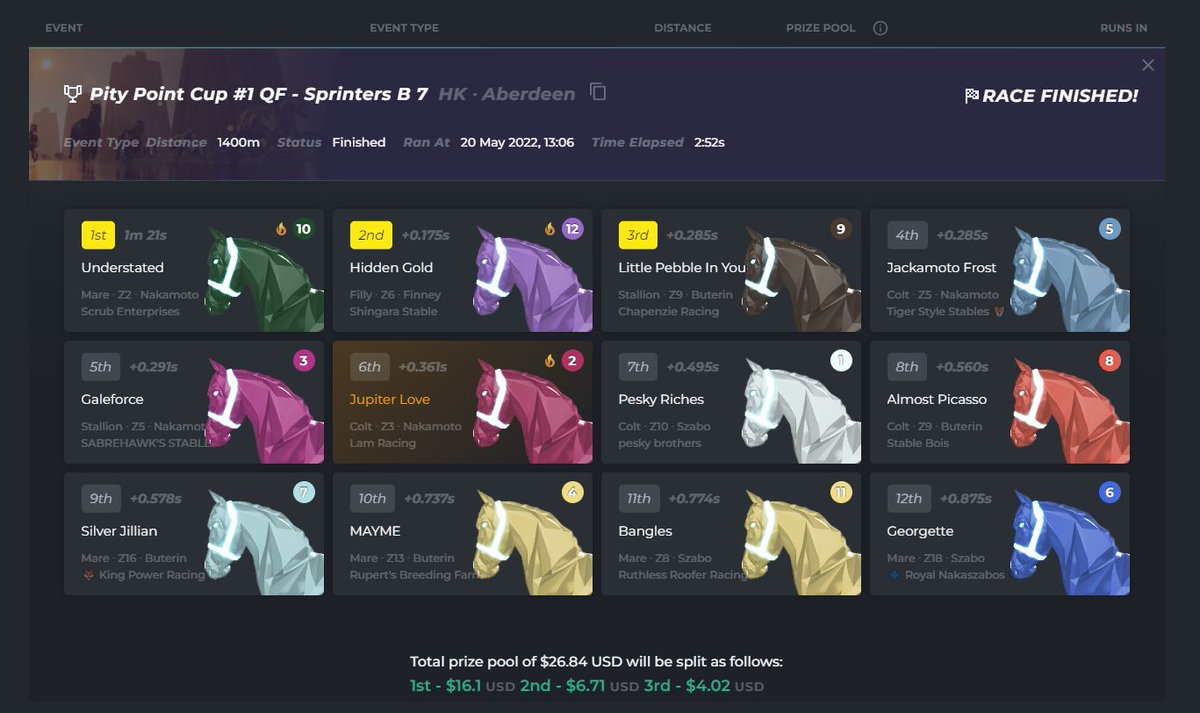Click the flame icon on Understated's card
Screen dimensions: 1200x713
click(x=281, y=228)
